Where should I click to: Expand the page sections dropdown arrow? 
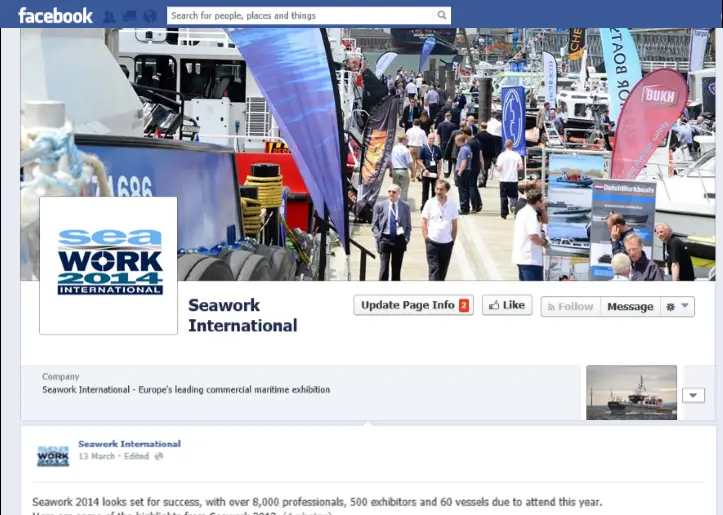pyautogui.click(x=693, y=395)
